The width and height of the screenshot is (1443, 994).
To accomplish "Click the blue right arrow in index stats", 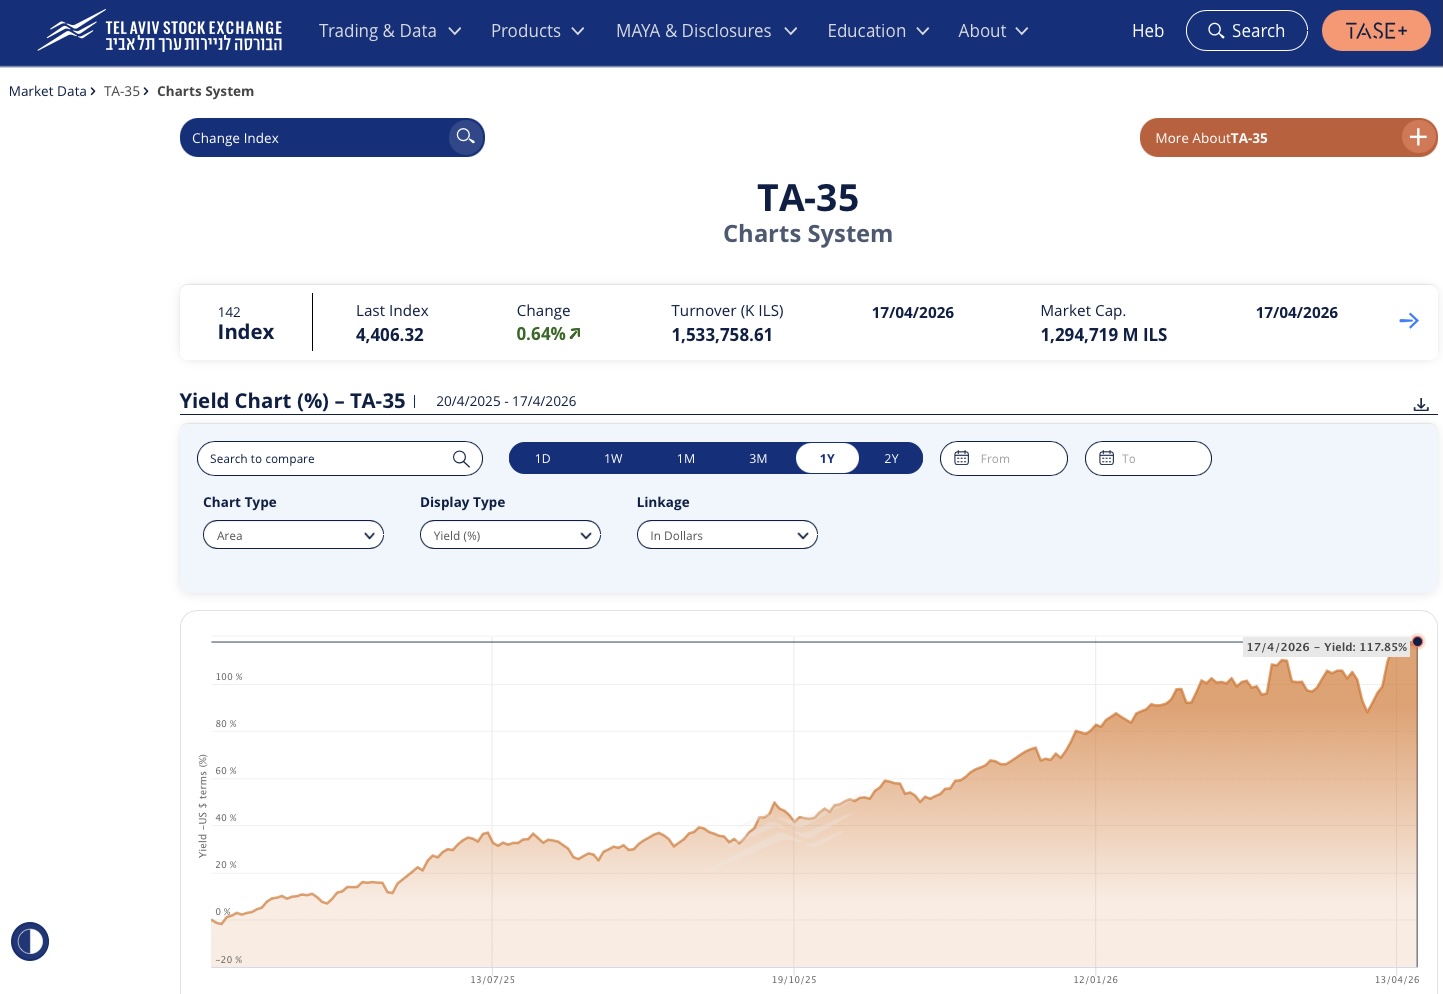I will (1408, 321).
